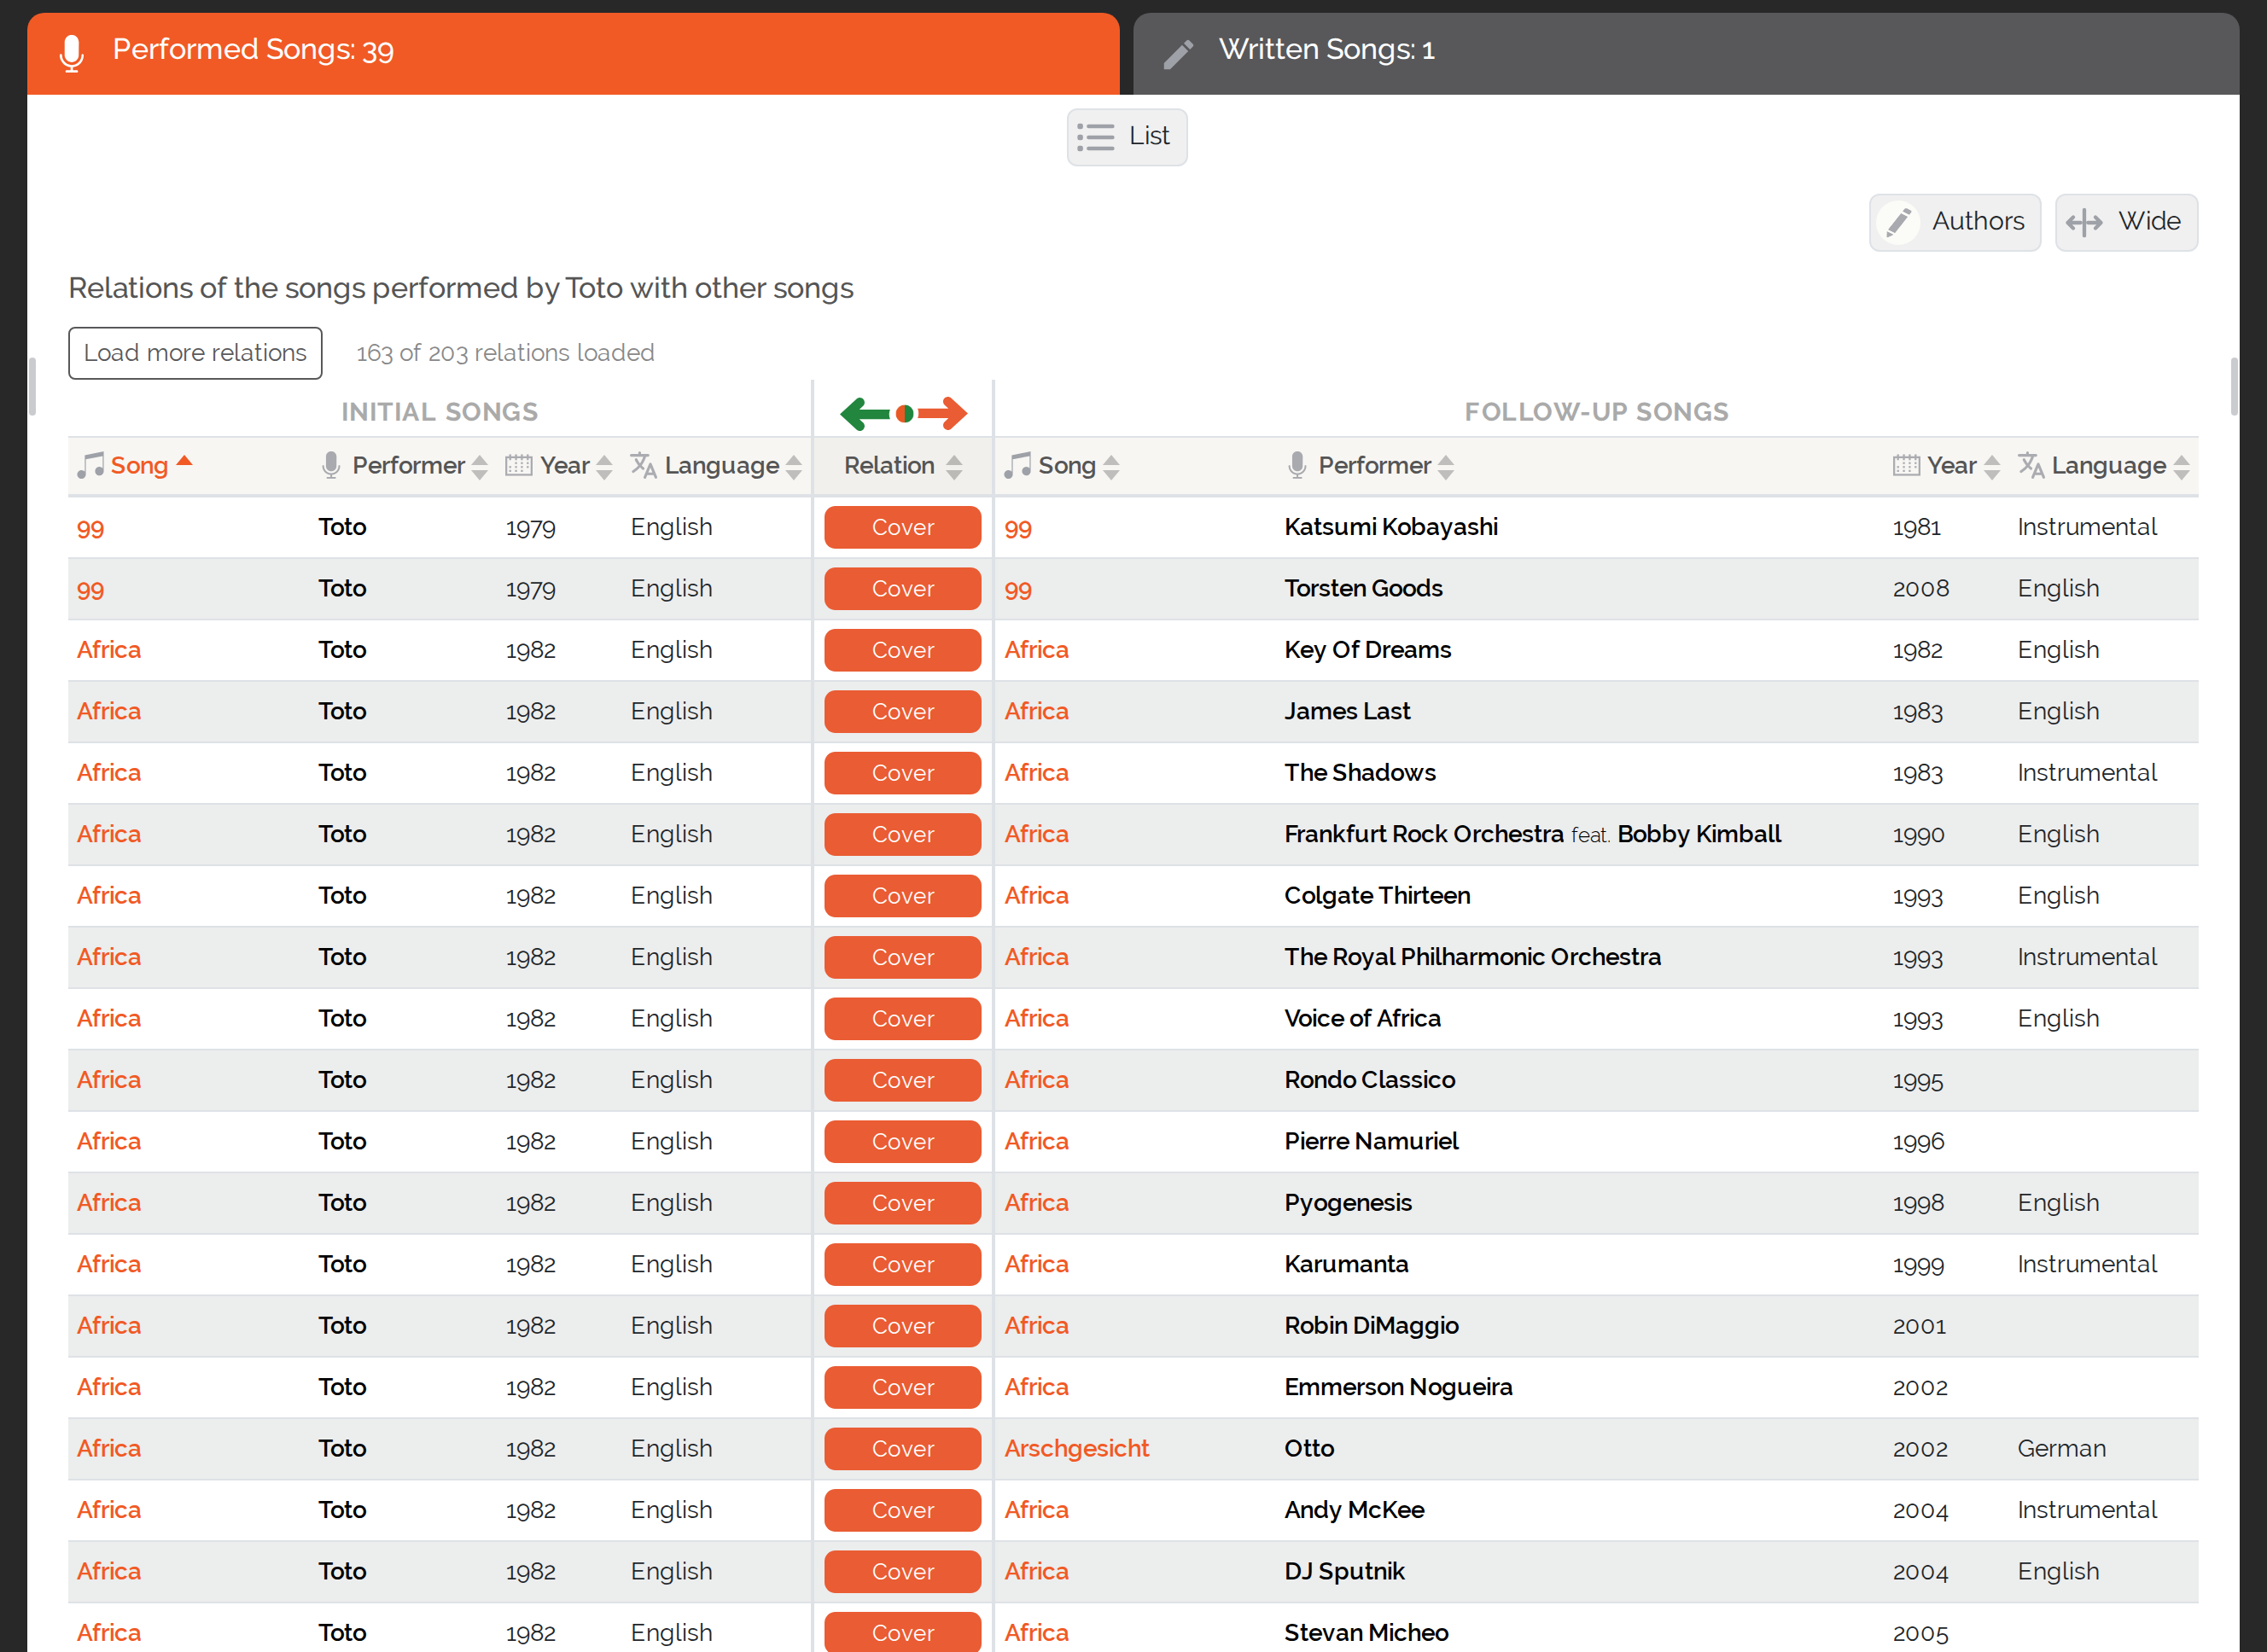The height and width of the screenshot is (1652, 2267).
Task: Click the arrows icon on the Wide button
Action: click(x=2084, y=222)
